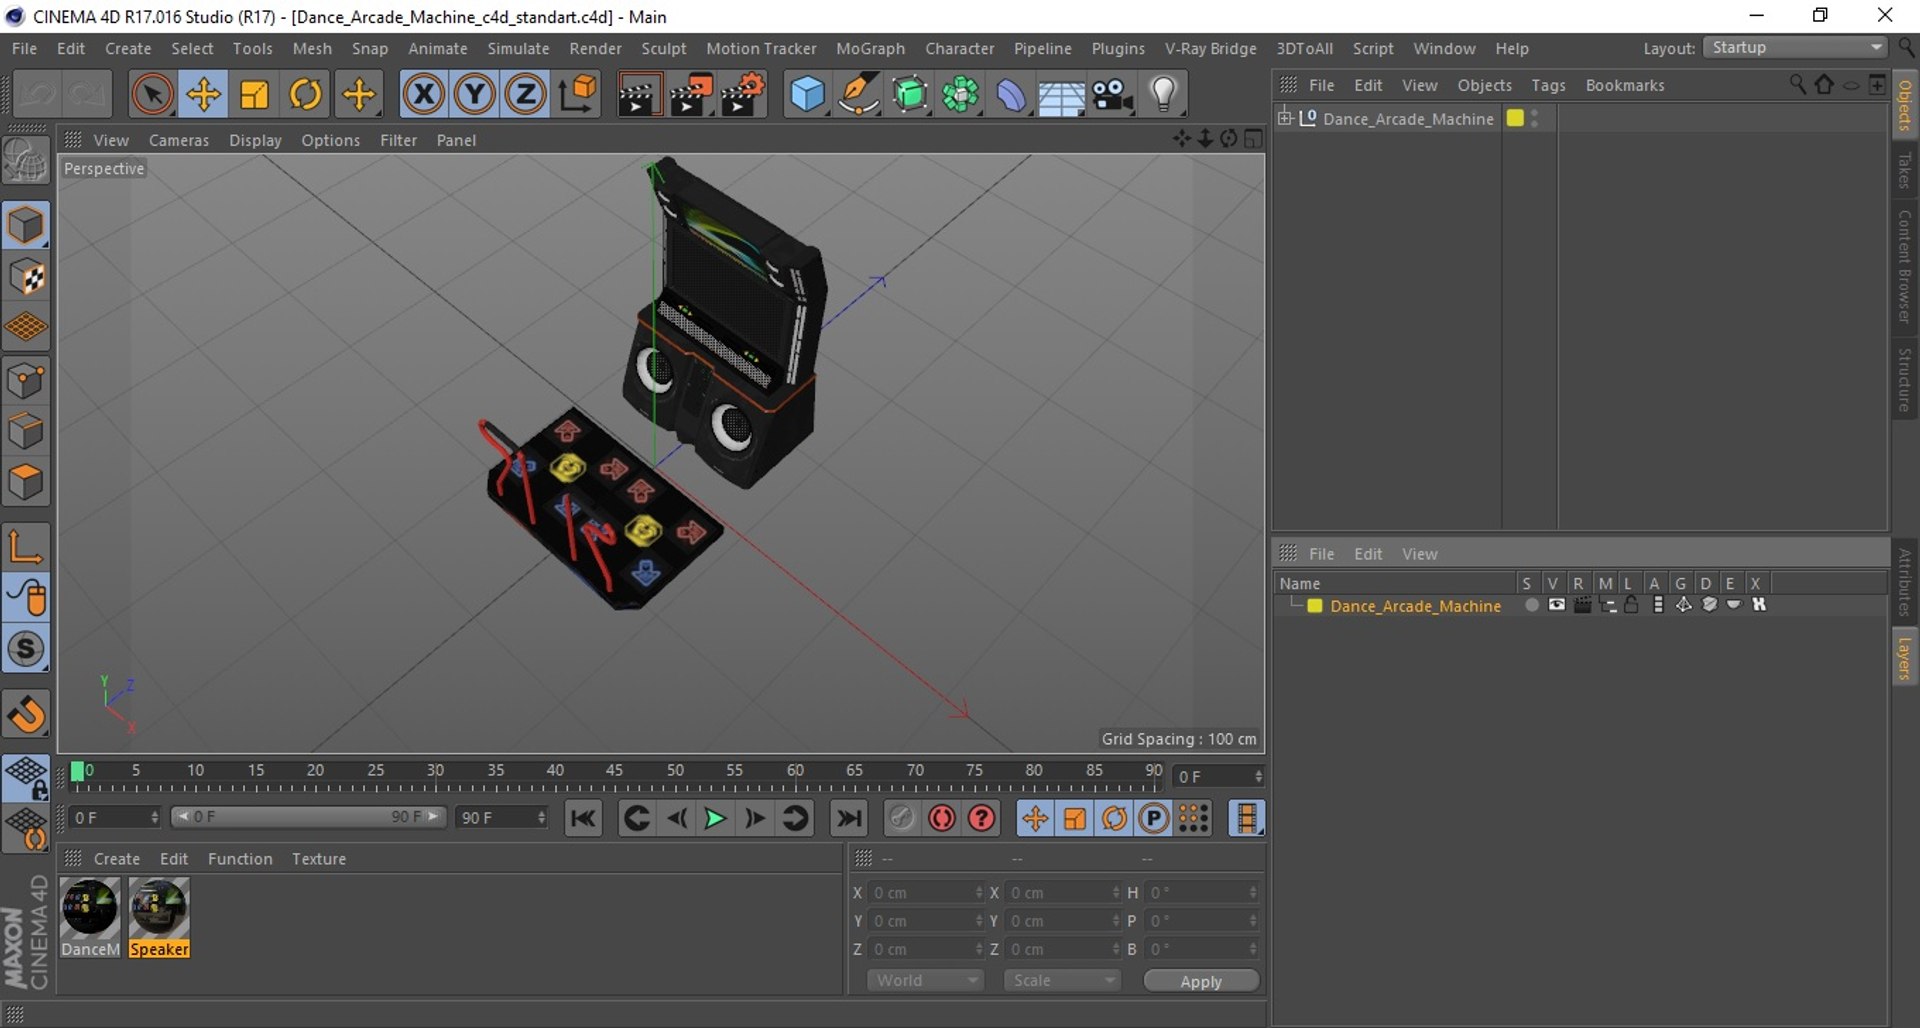Open the World coordinate system dropdown

click(926, 980)
